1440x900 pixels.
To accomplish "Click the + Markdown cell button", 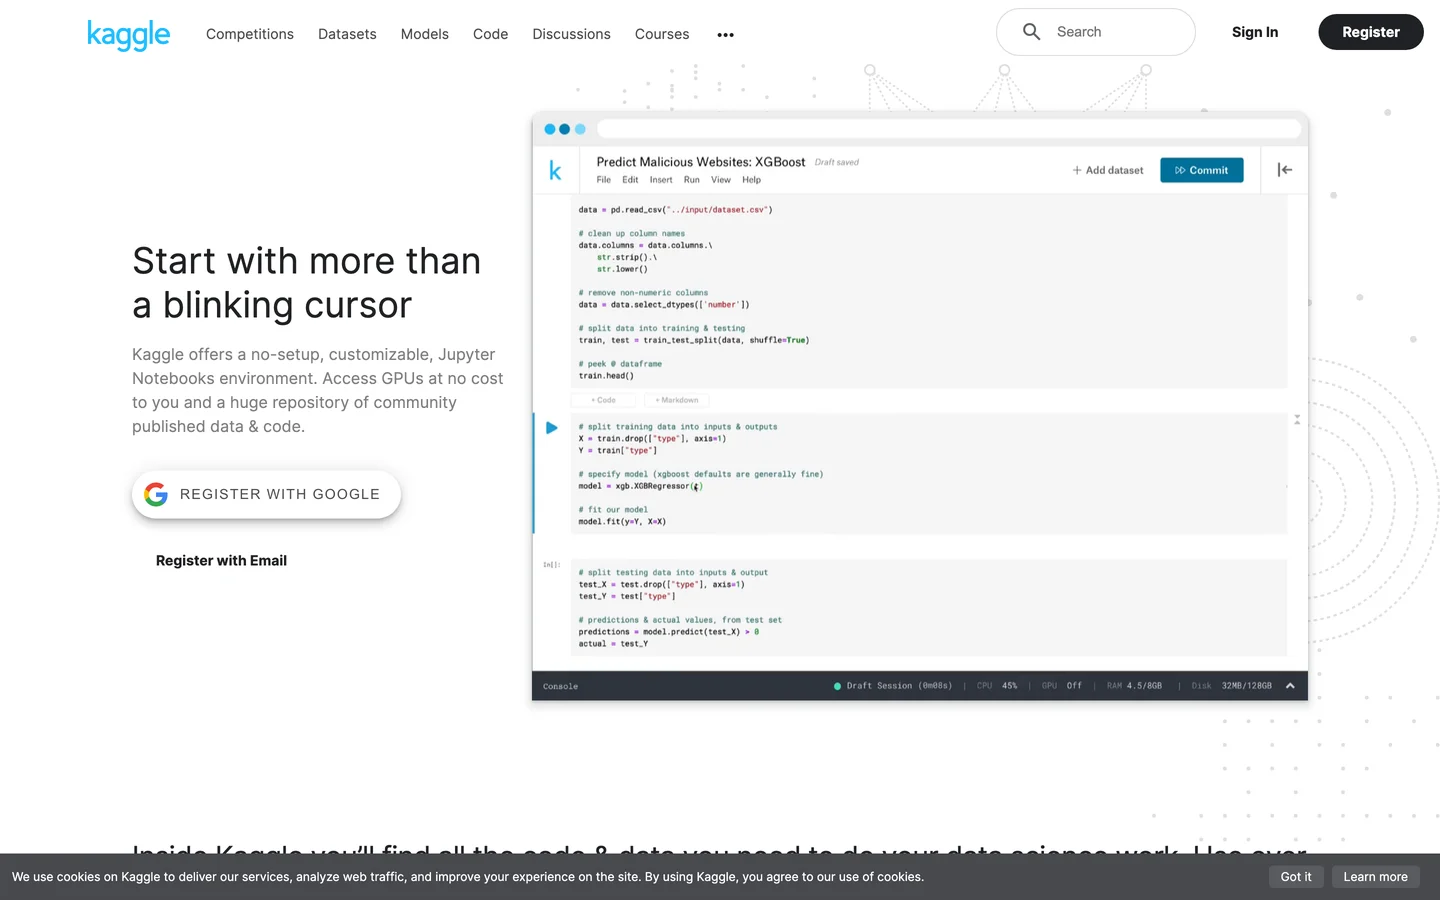I will point(677,400).
